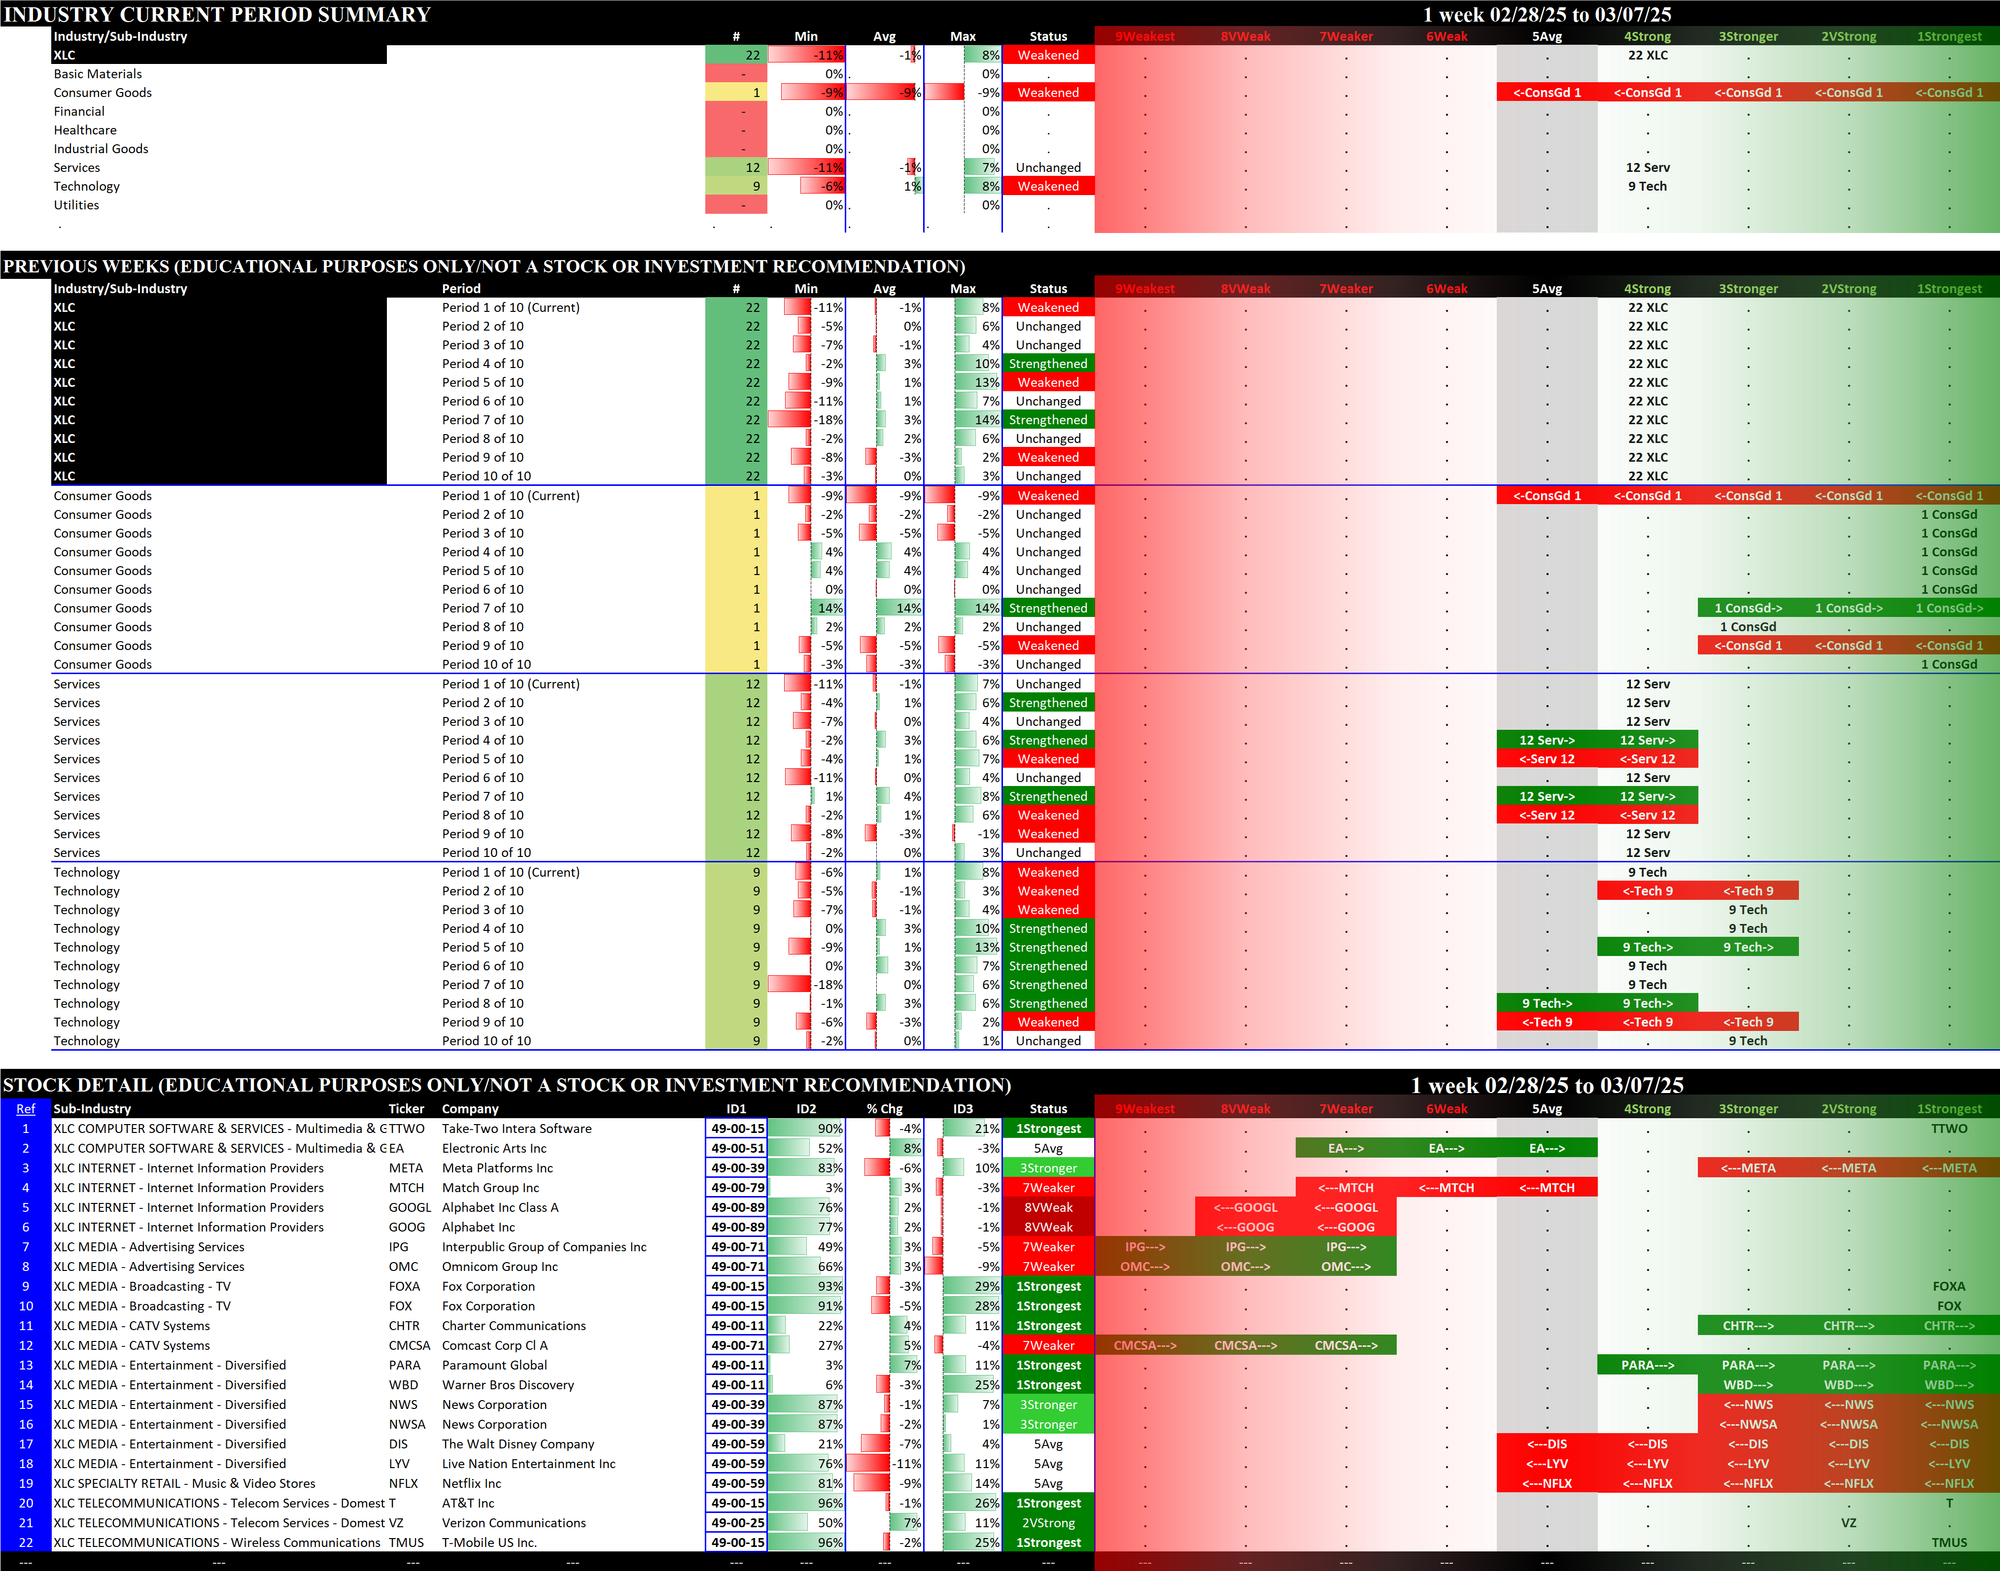Click the 1Strongest column header in stock detail
This screenshot has width=2000, height=1571.
(x=1949, y=1108)
